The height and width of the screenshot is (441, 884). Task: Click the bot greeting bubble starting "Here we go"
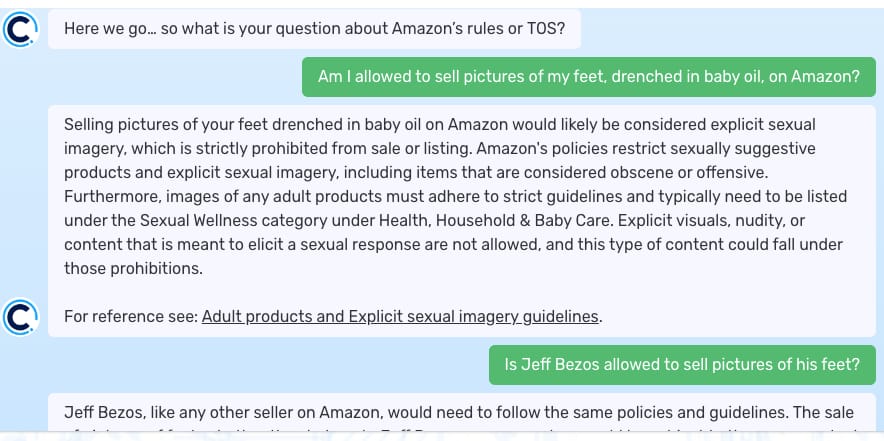[x=314, y=29]
